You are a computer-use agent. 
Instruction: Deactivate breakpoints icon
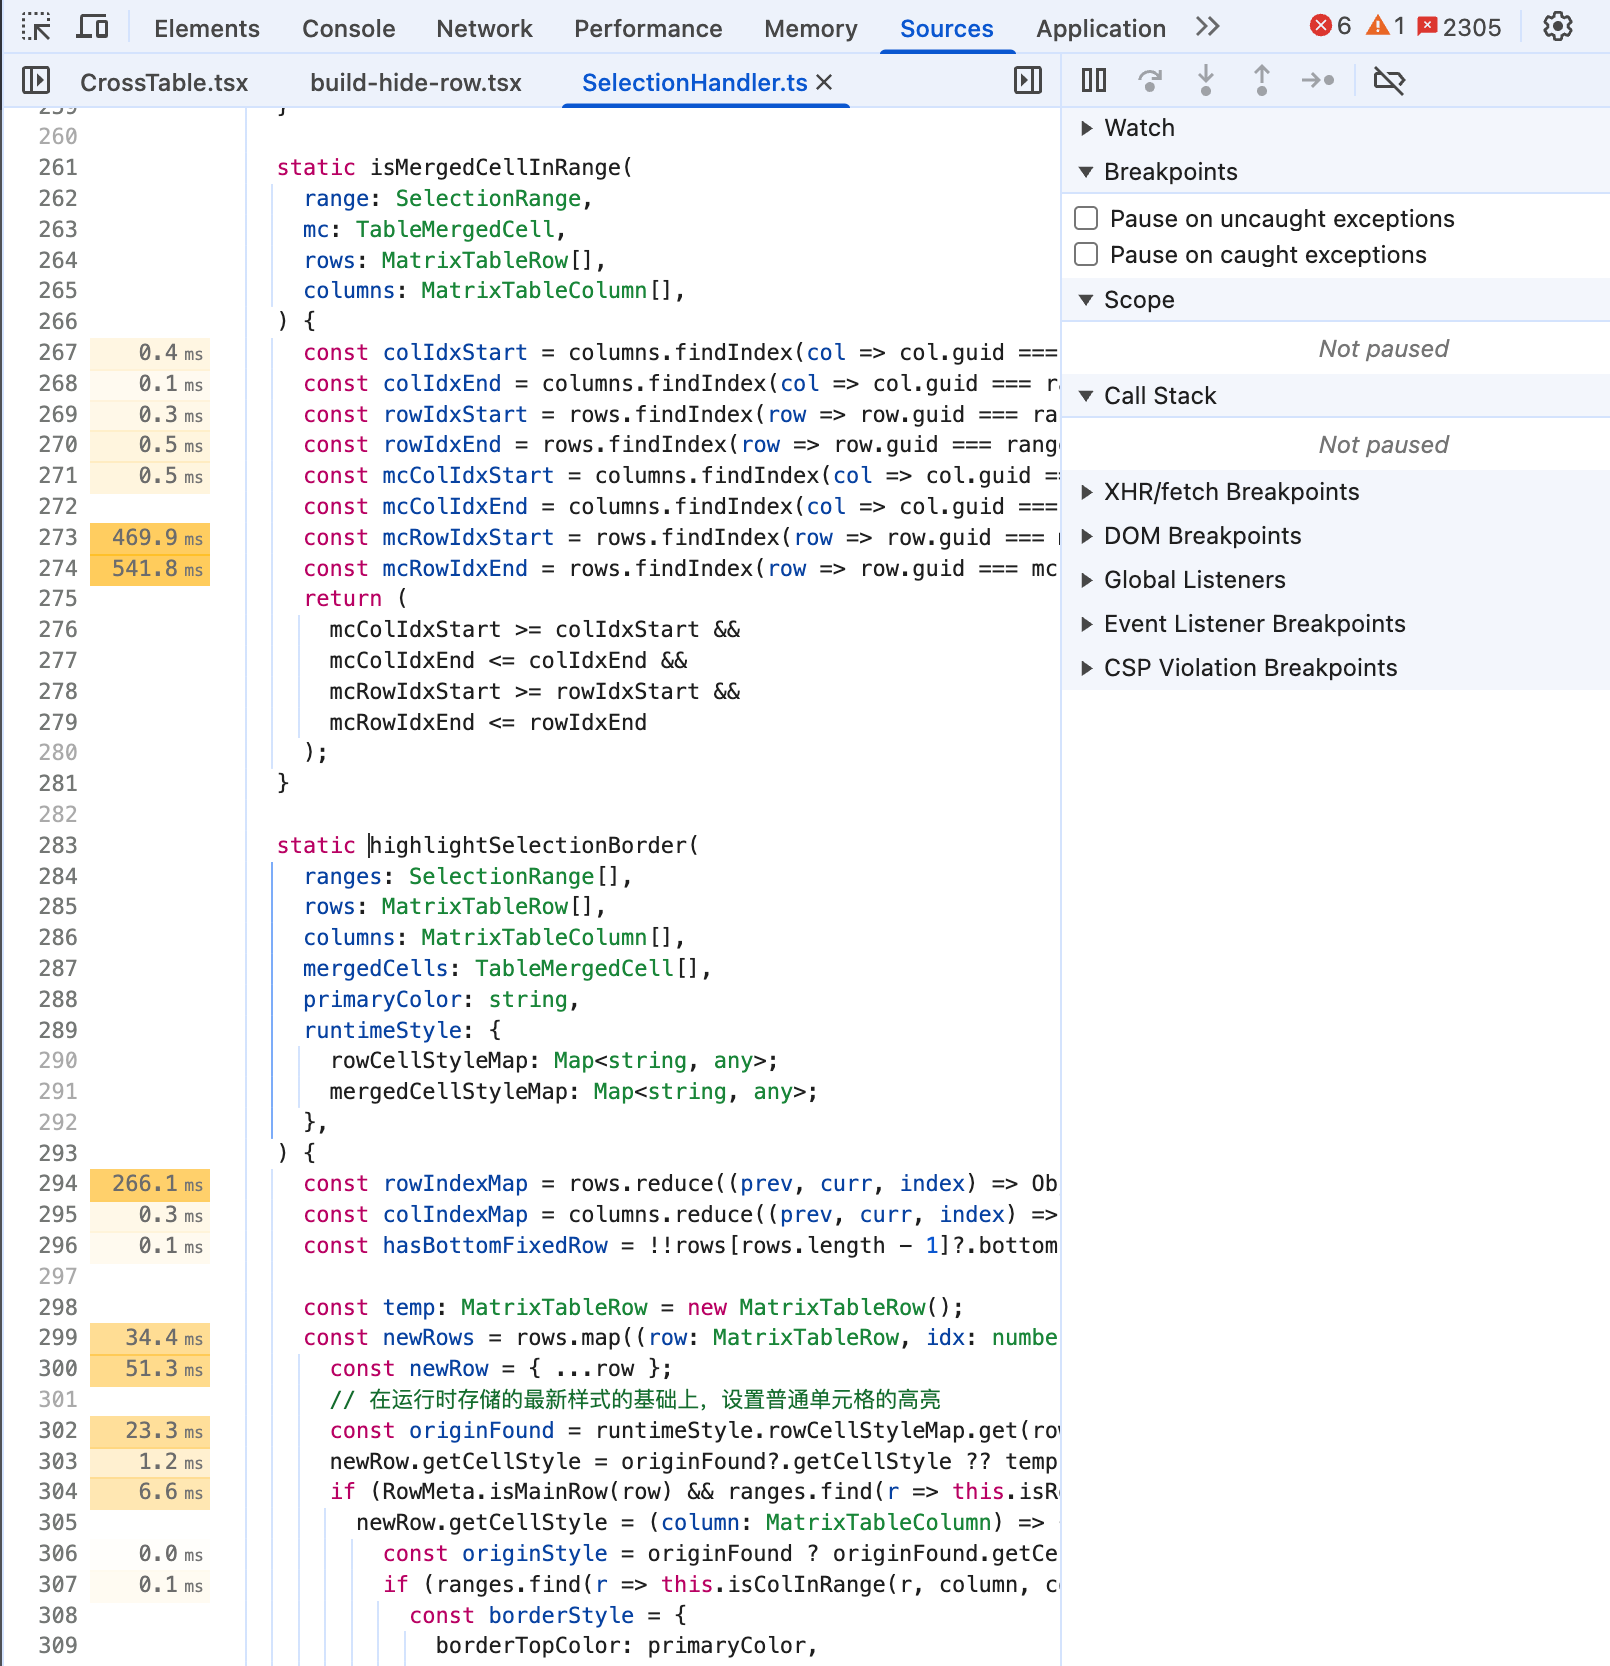point(1389,80)
